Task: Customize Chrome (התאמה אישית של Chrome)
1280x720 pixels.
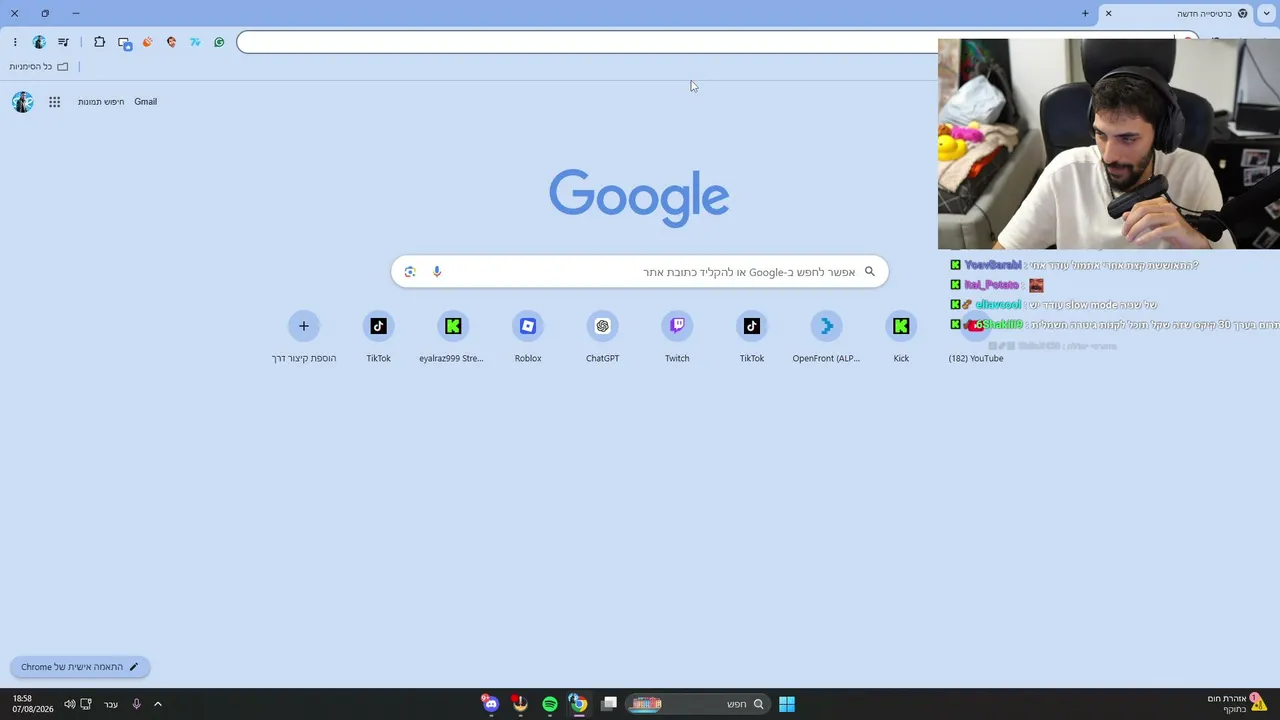Action: (x=80, y=667)
